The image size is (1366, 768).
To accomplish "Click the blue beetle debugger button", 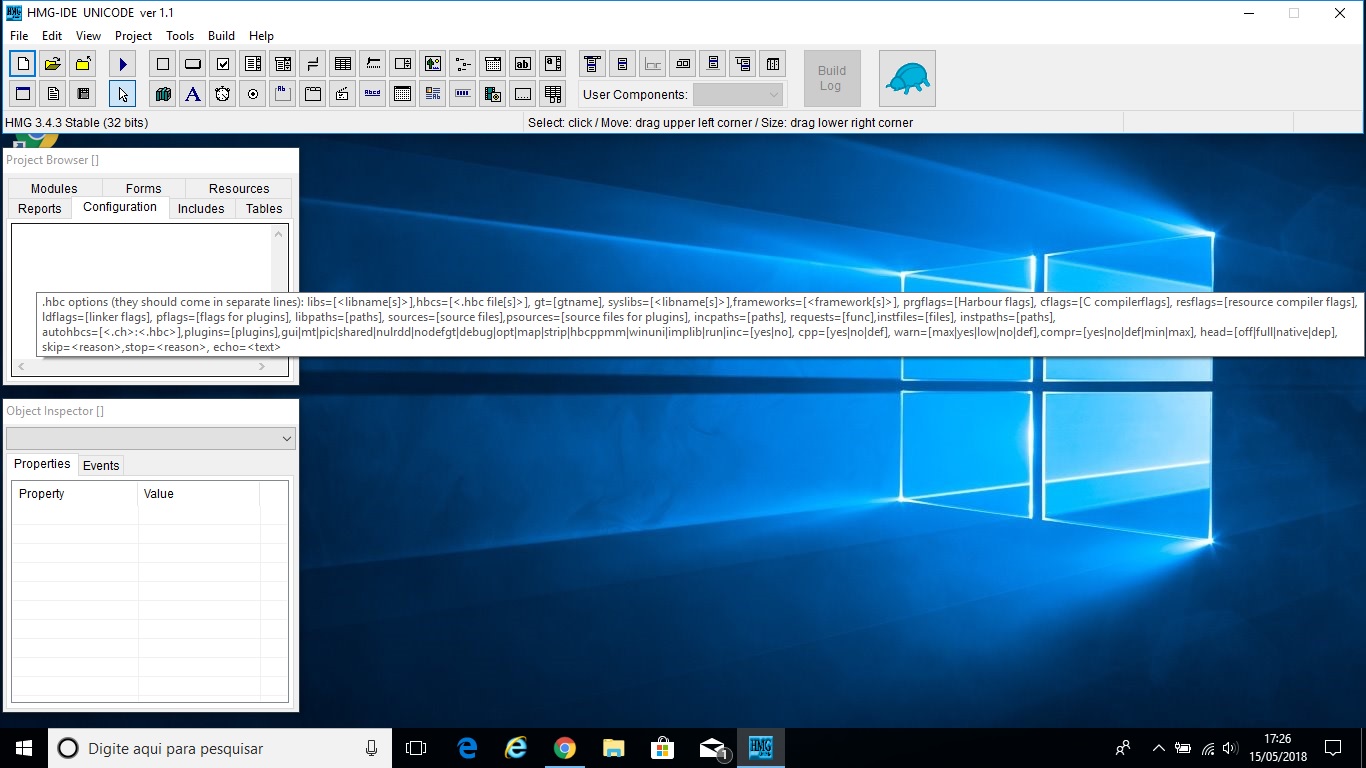I will 907,79.
